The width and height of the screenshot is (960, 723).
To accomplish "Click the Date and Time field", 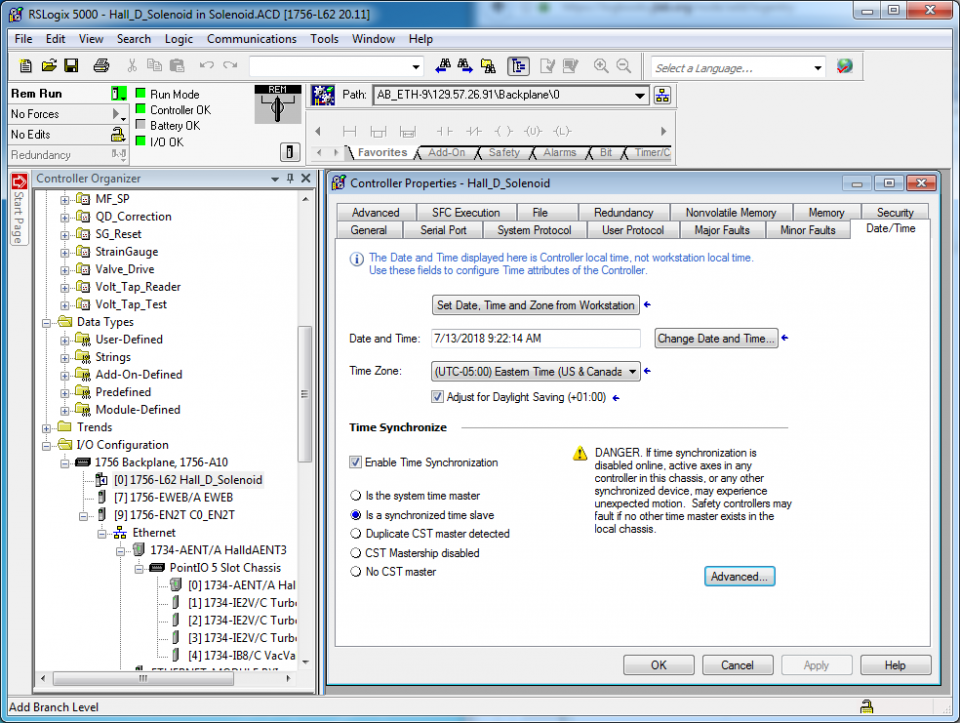I will 536,339.
